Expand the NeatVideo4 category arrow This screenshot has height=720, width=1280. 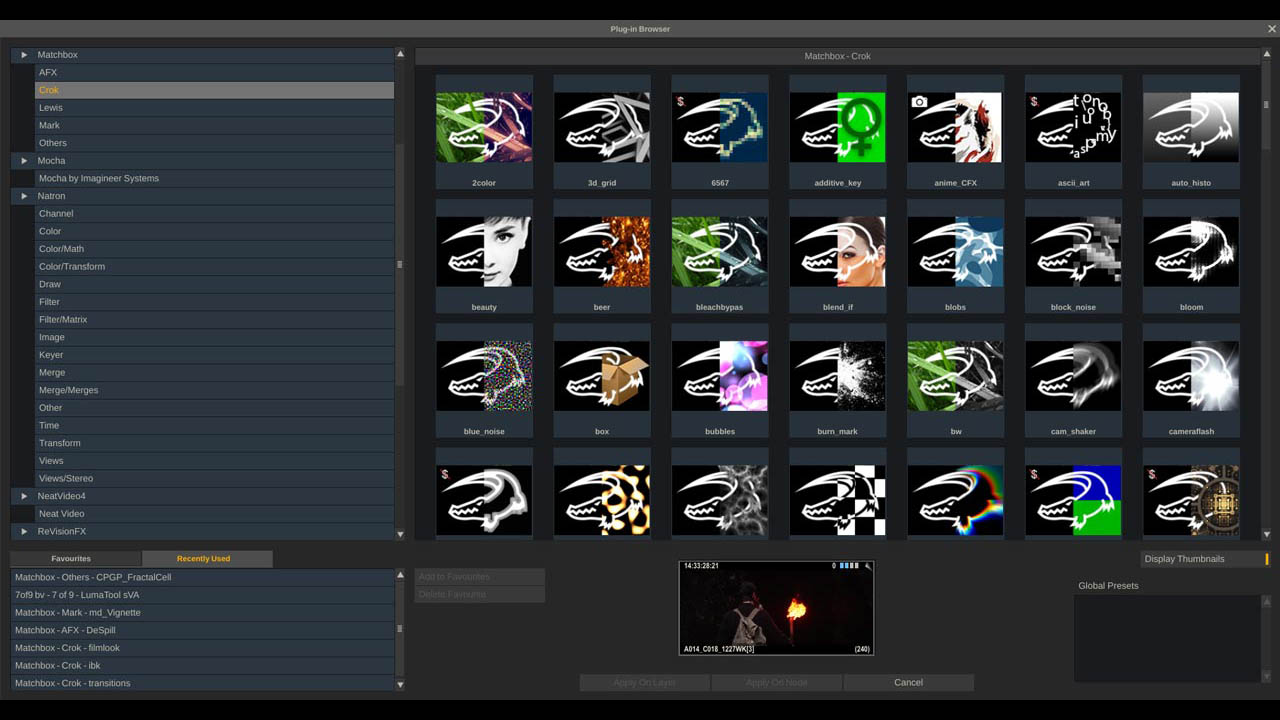click(x=24, y=496)
